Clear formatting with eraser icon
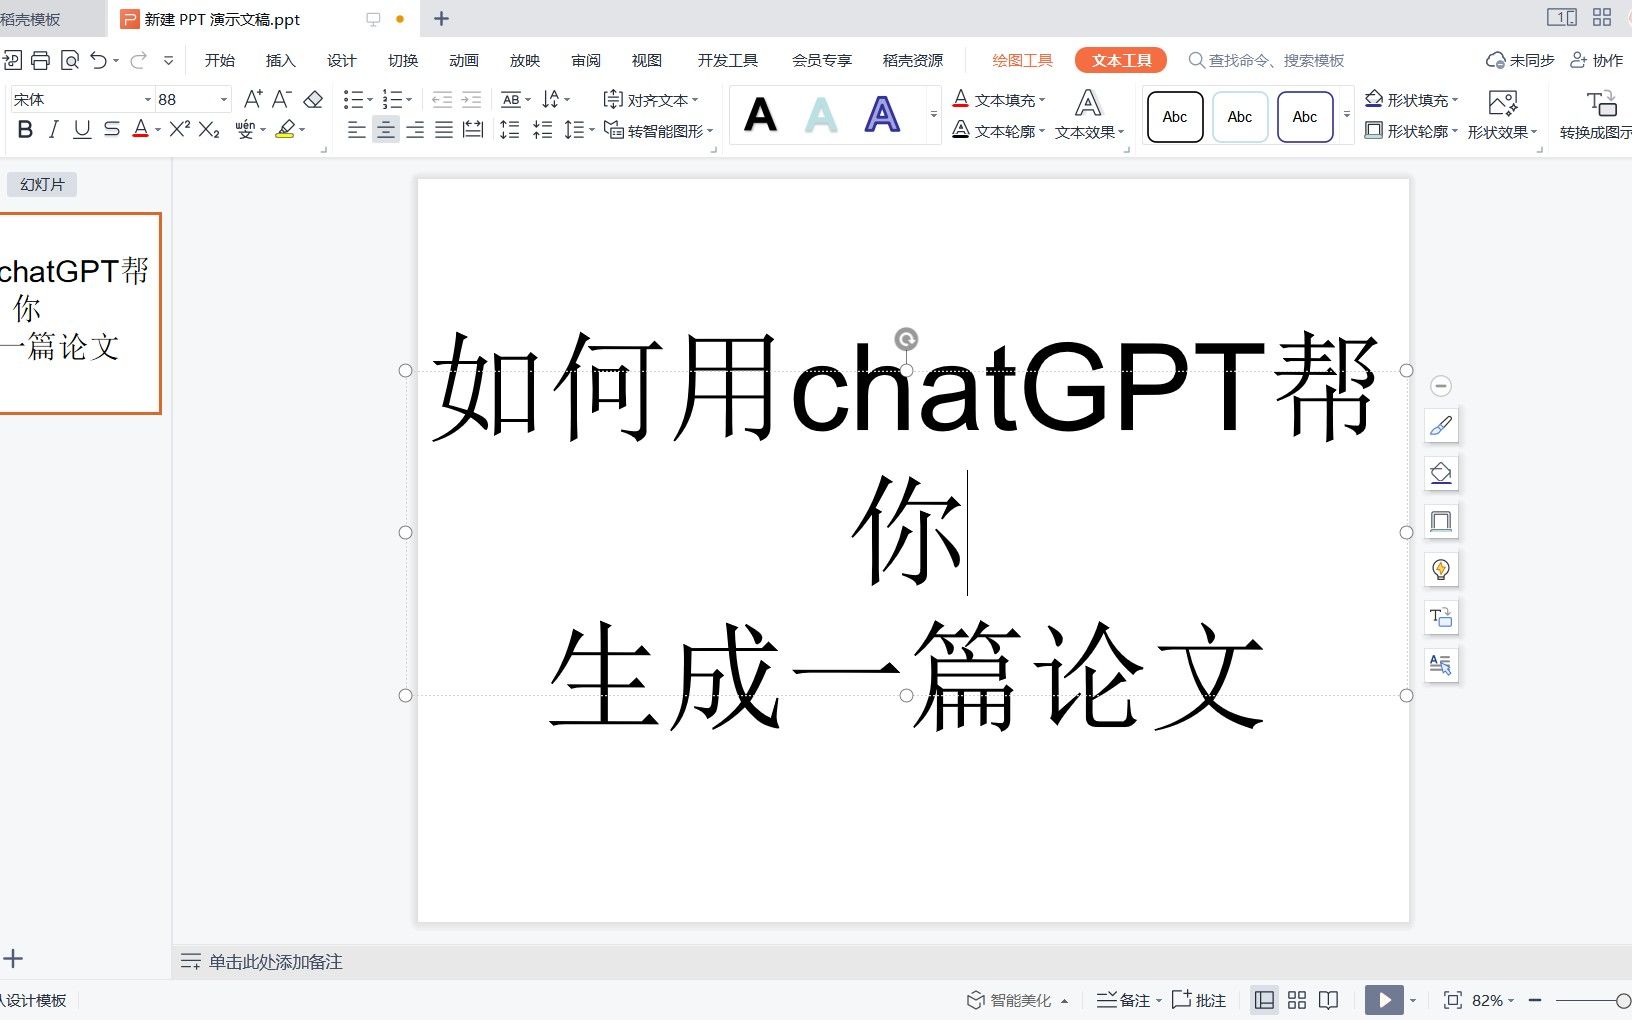Screen dimensions: 1632x1020 click(x=313, y=99)
